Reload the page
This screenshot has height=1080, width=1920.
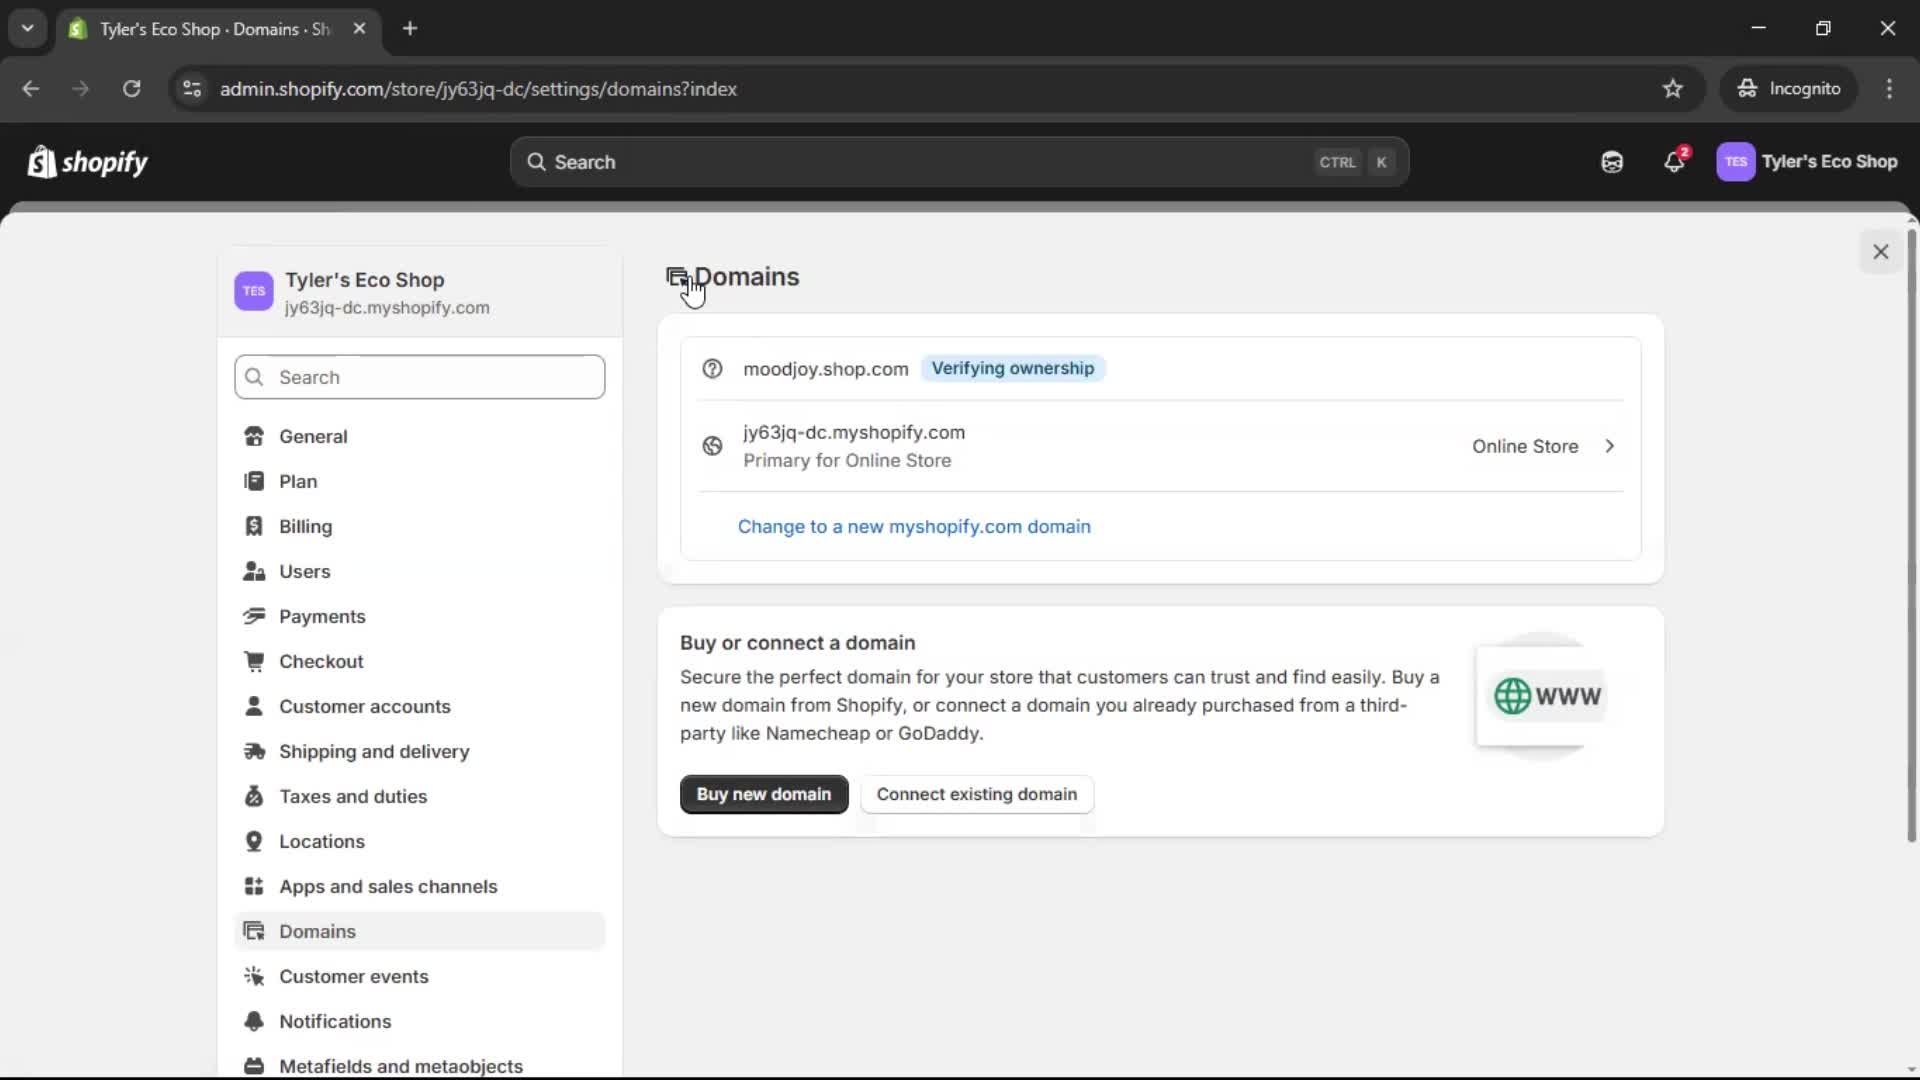coord(131,89)
